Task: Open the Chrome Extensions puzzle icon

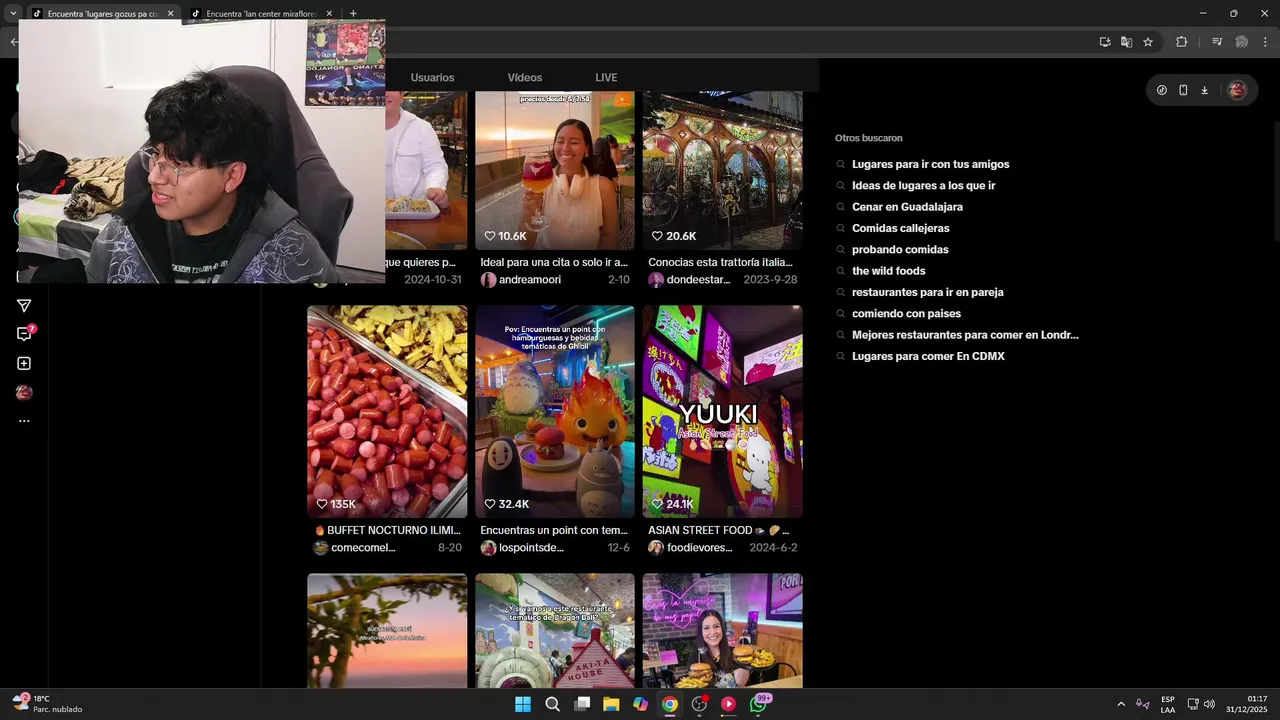Action: click(x=1181, y=42)
